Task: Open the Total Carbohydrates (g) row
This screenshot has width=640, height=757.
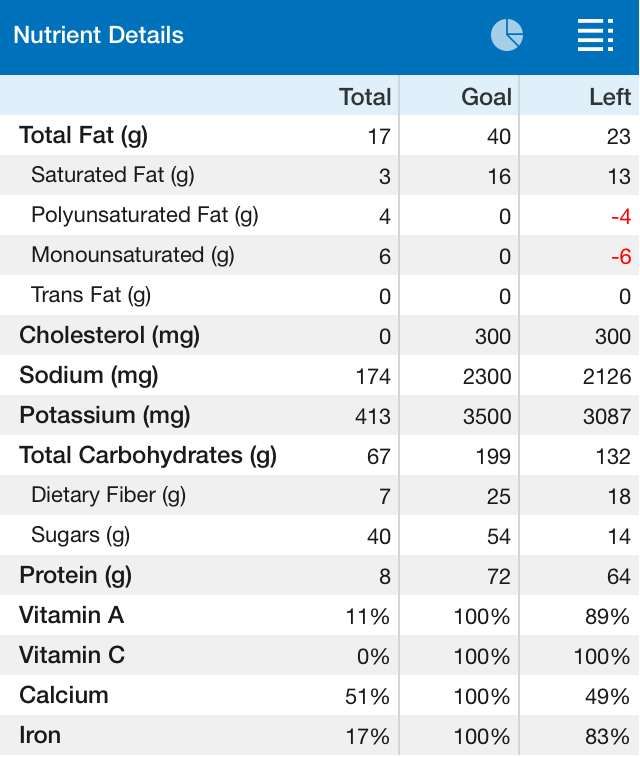Action: click(148, 455)
